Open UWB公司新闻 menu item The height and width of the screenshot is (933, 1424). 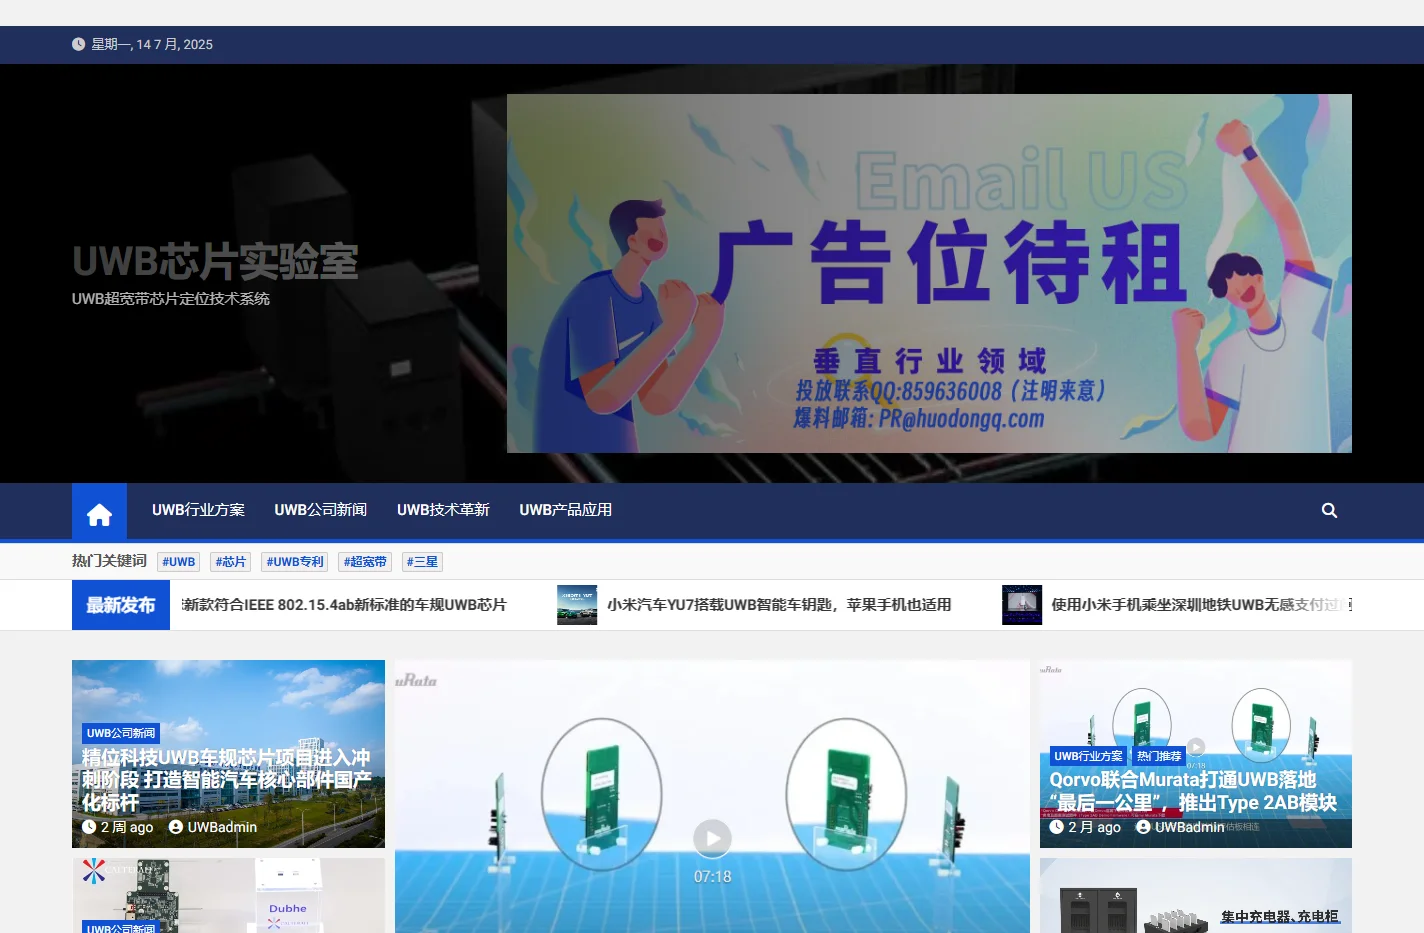coord(320,510)
